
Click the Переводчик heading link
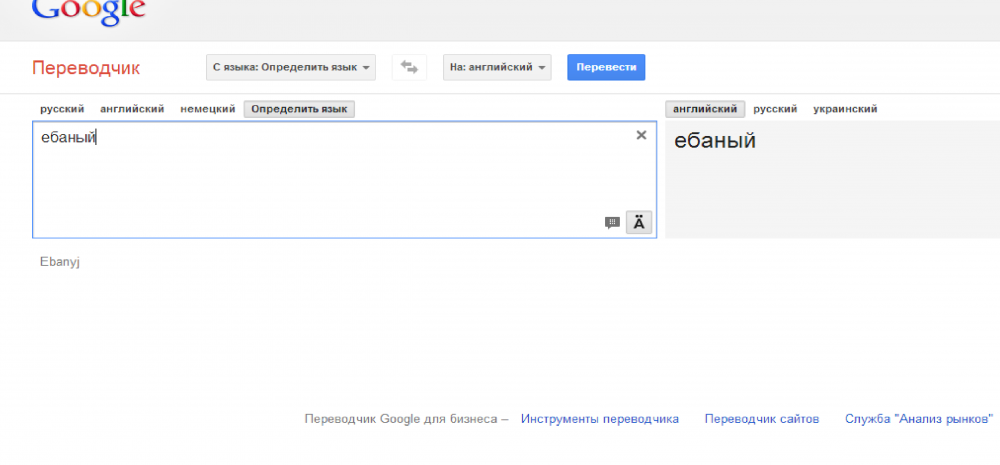(x=86, y=68)
